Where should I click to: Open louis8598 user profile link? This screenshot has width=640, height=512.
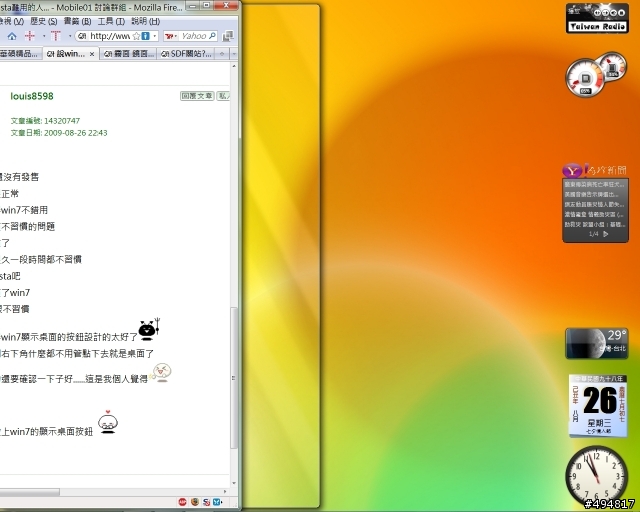[x=32, y=96]
